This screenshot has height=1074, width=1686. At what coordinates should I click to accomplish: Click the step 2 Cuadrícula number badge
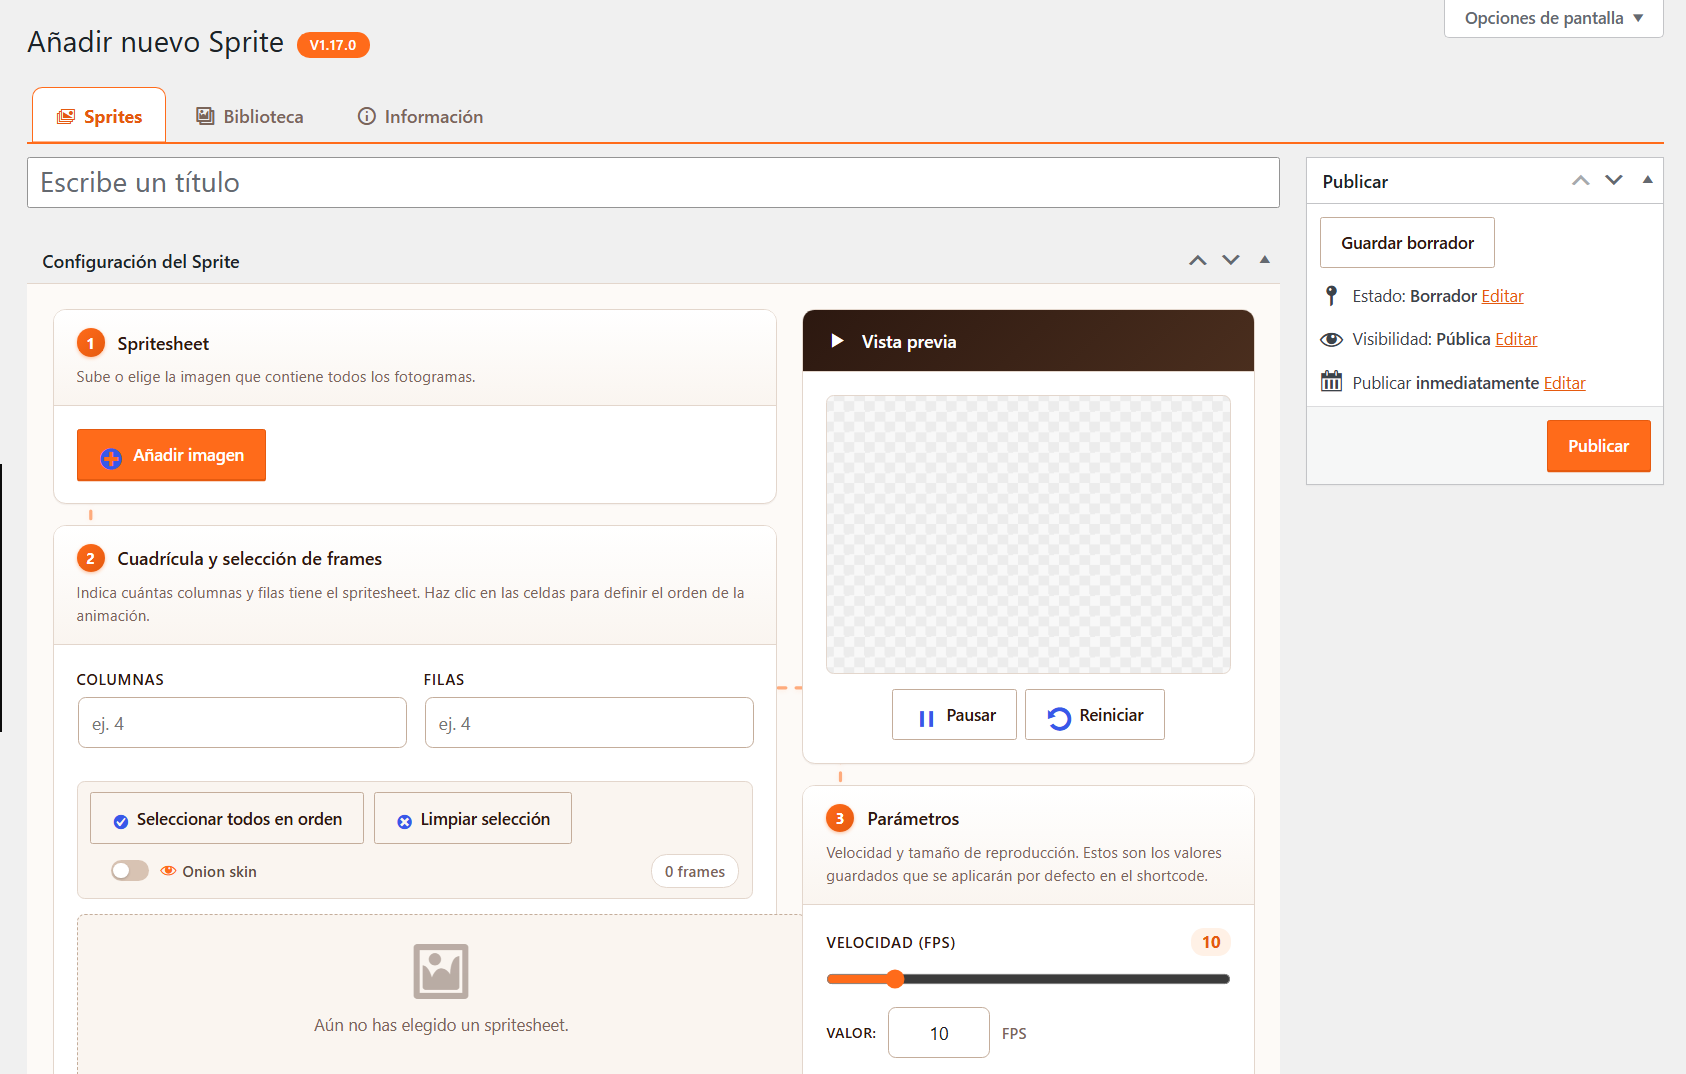pyautogui.click(x=91, y=558)
